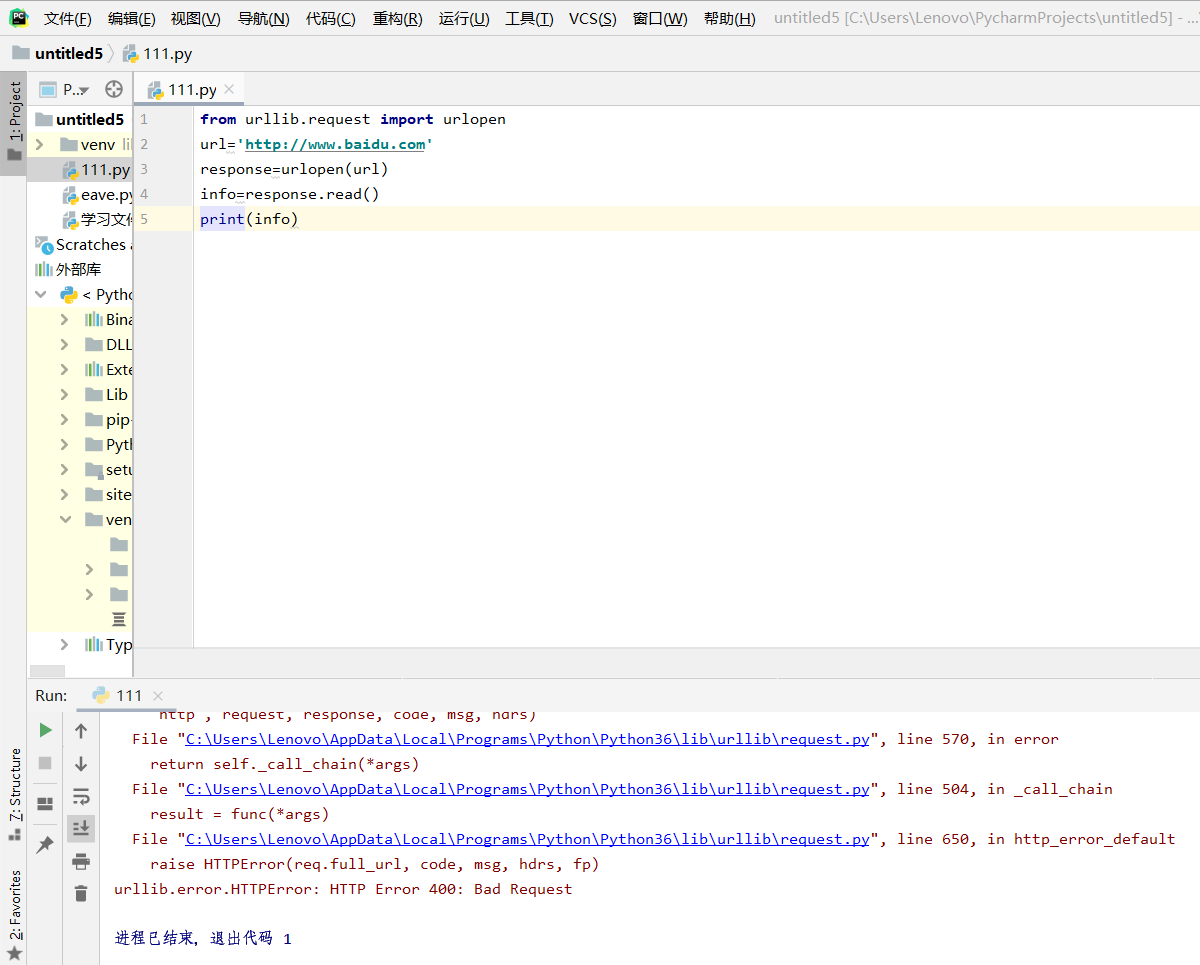Open request.py link on the line 504 traceback

point(527,789)
